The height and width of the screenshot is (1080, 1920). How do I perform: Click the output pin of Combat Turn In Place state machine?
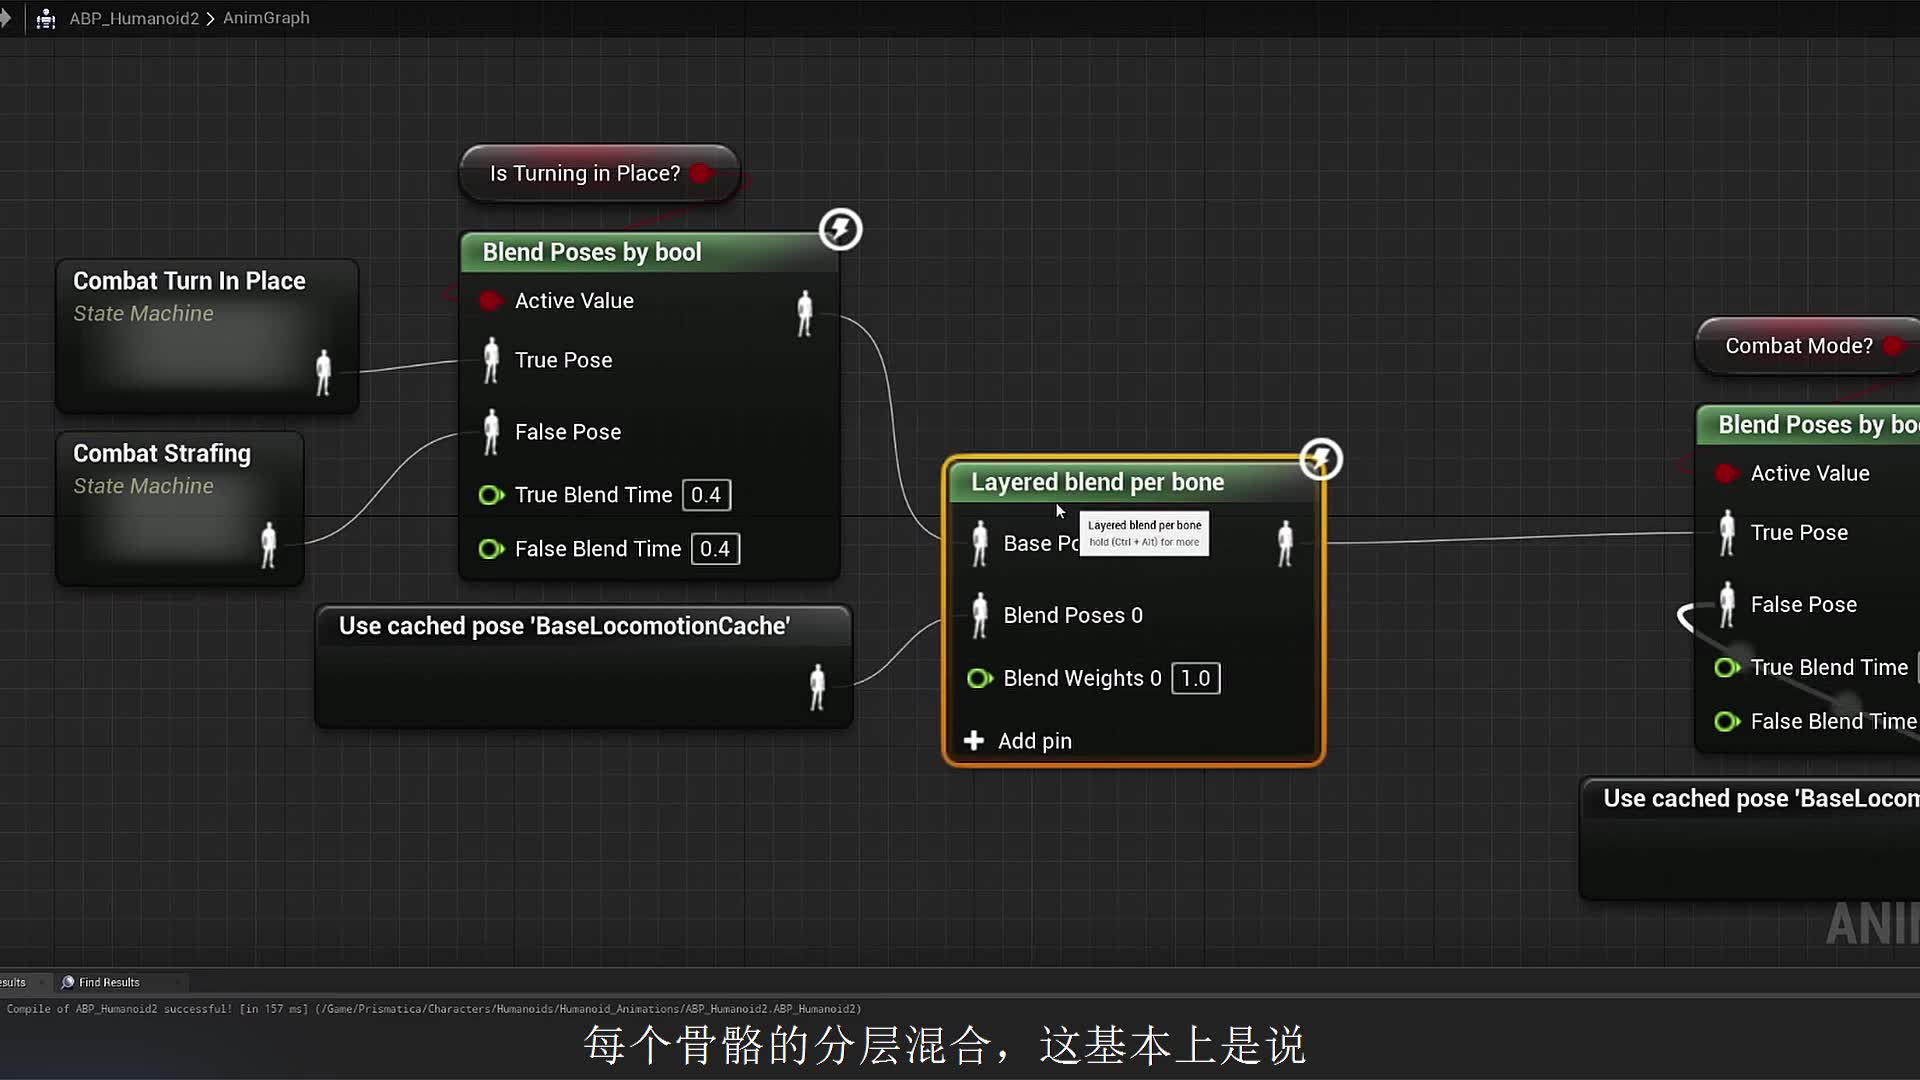(324, 375)
